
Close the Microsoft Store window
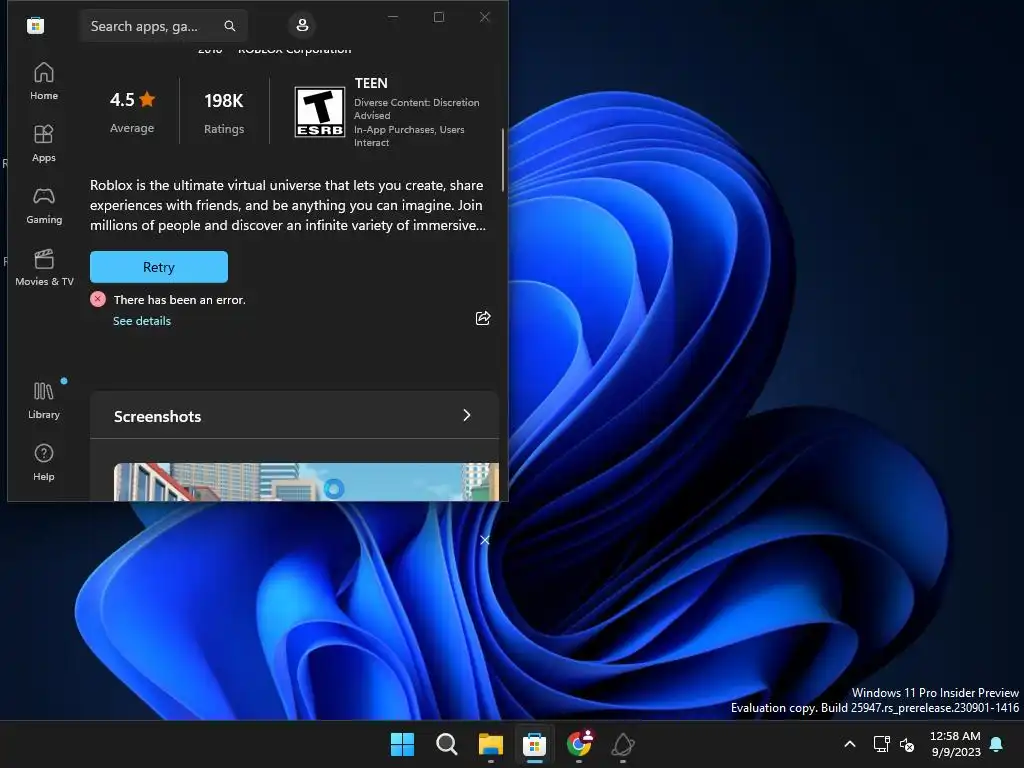coord(485,17)
